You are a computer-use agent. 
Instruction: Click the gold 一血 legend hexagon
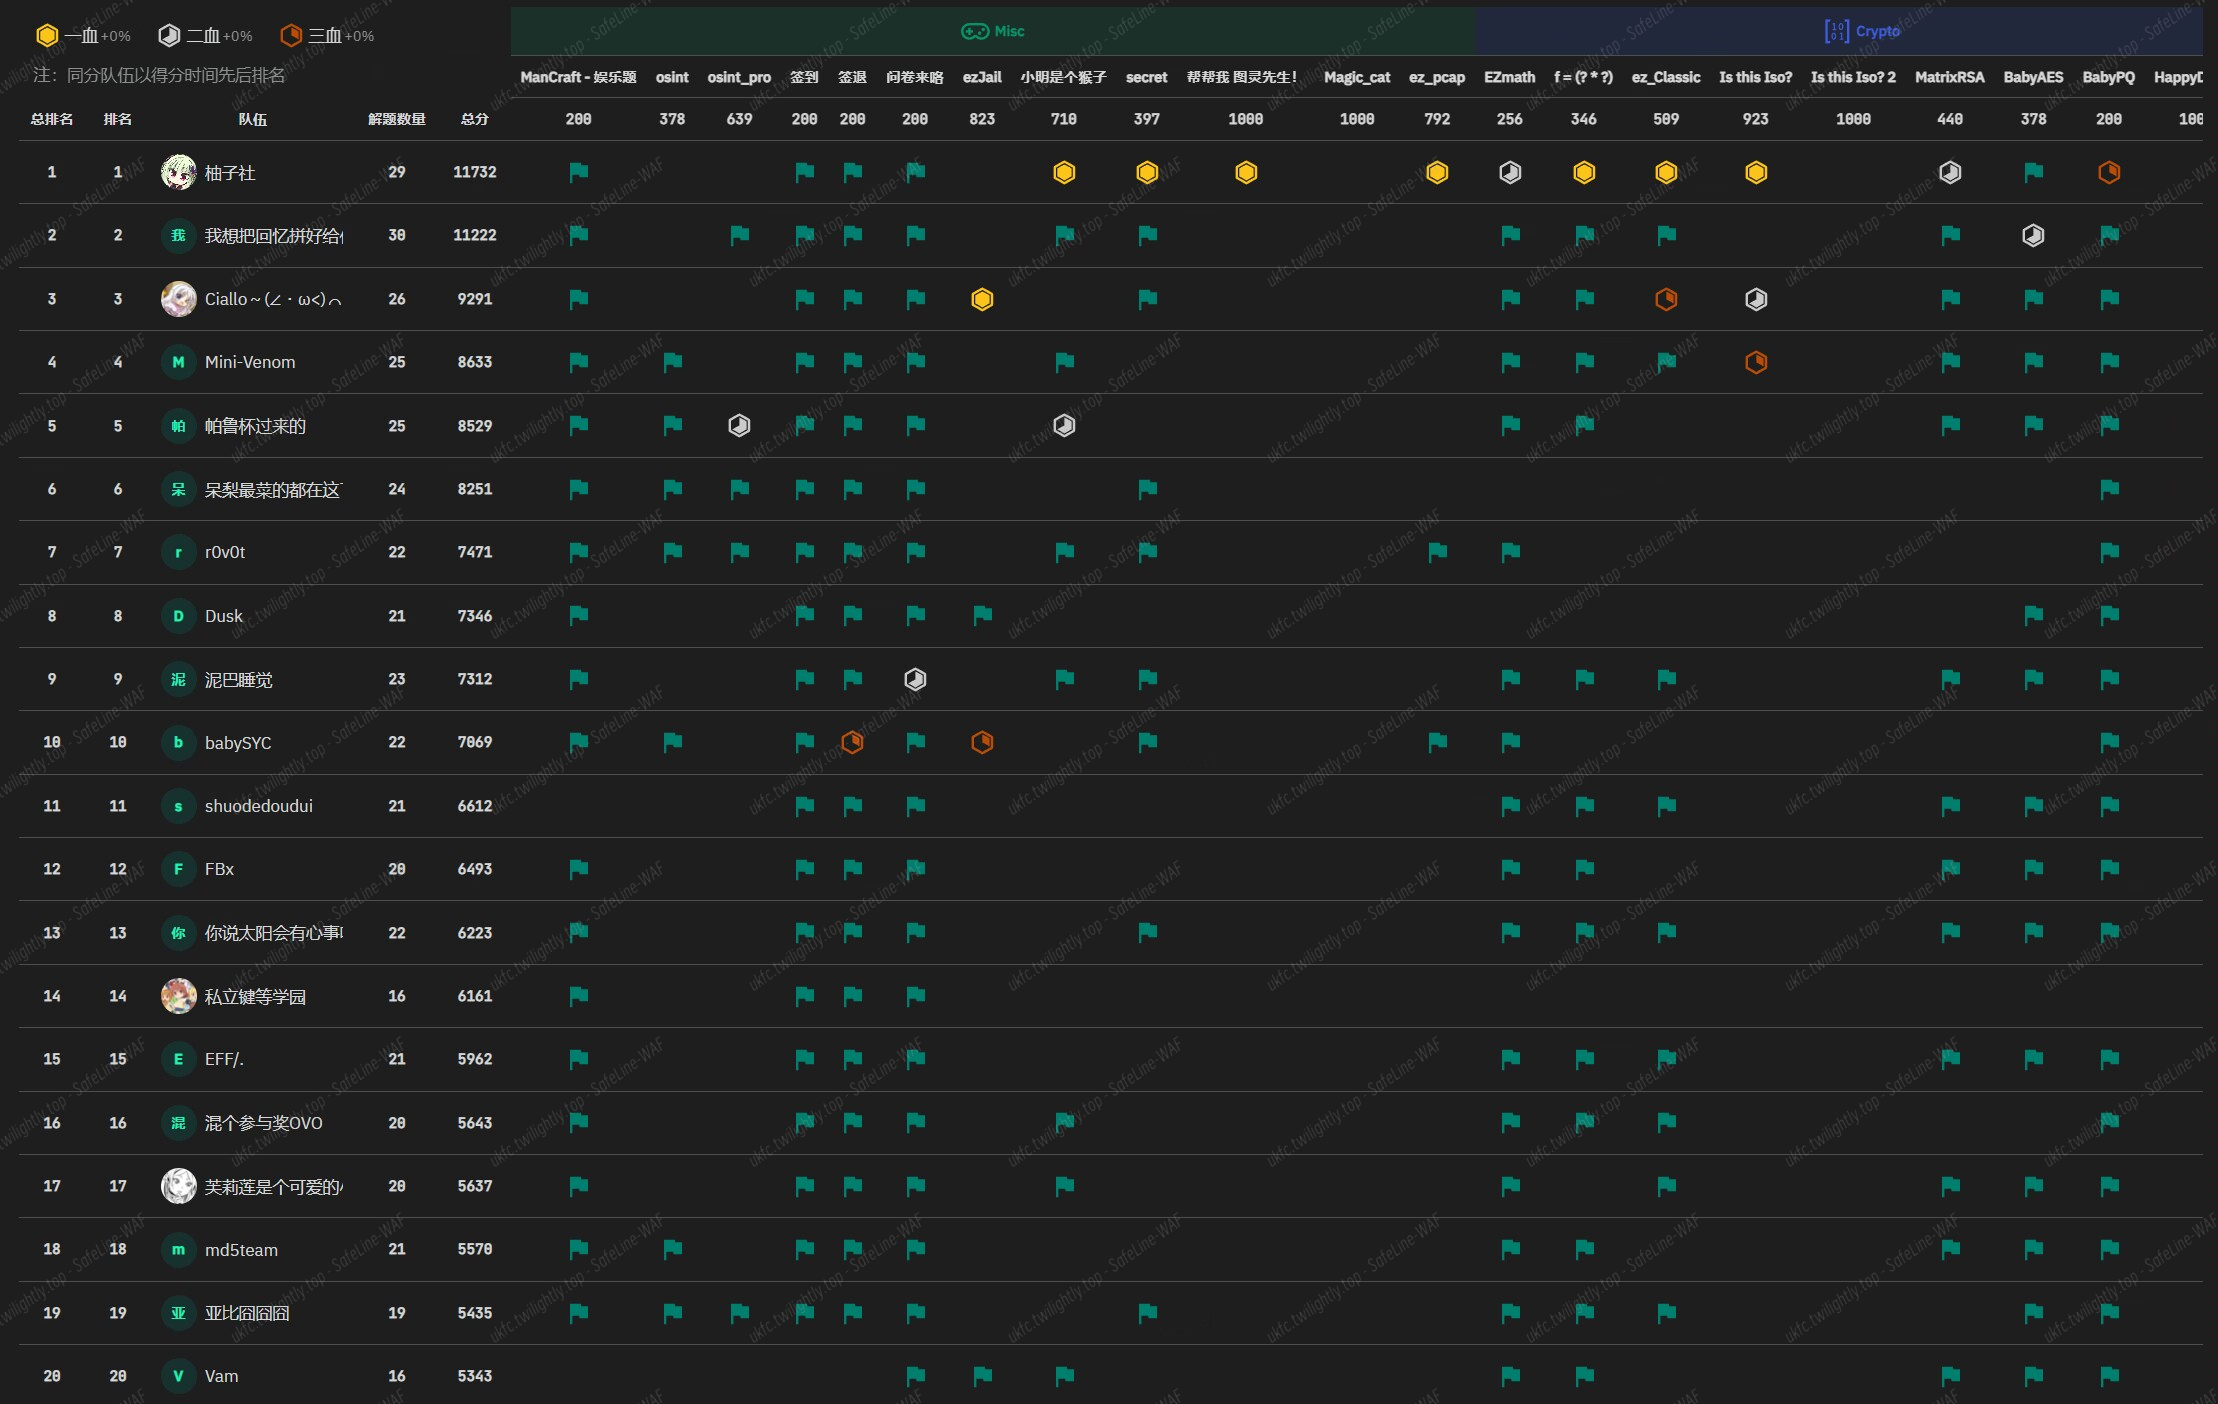(x=46, y=36)
